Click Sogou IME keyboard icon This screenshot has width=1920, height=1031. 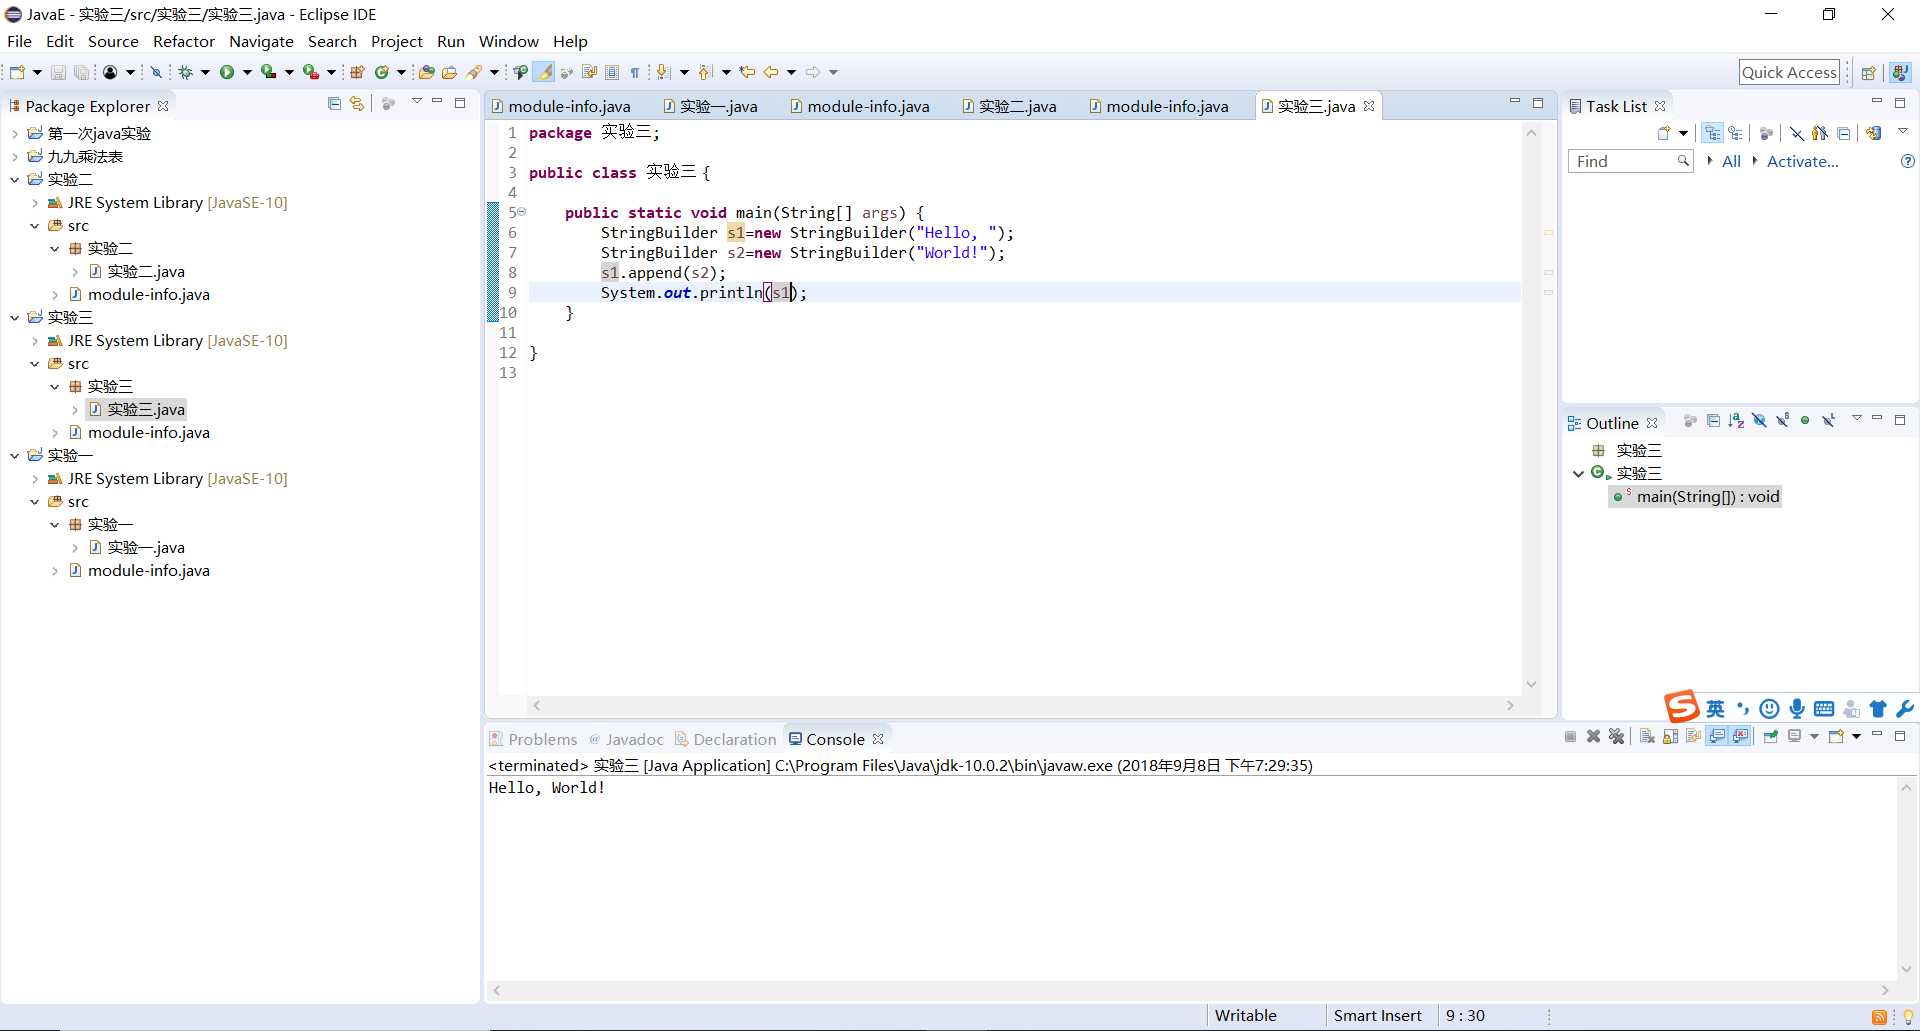pyautogui.click(x=1824, y=709)
